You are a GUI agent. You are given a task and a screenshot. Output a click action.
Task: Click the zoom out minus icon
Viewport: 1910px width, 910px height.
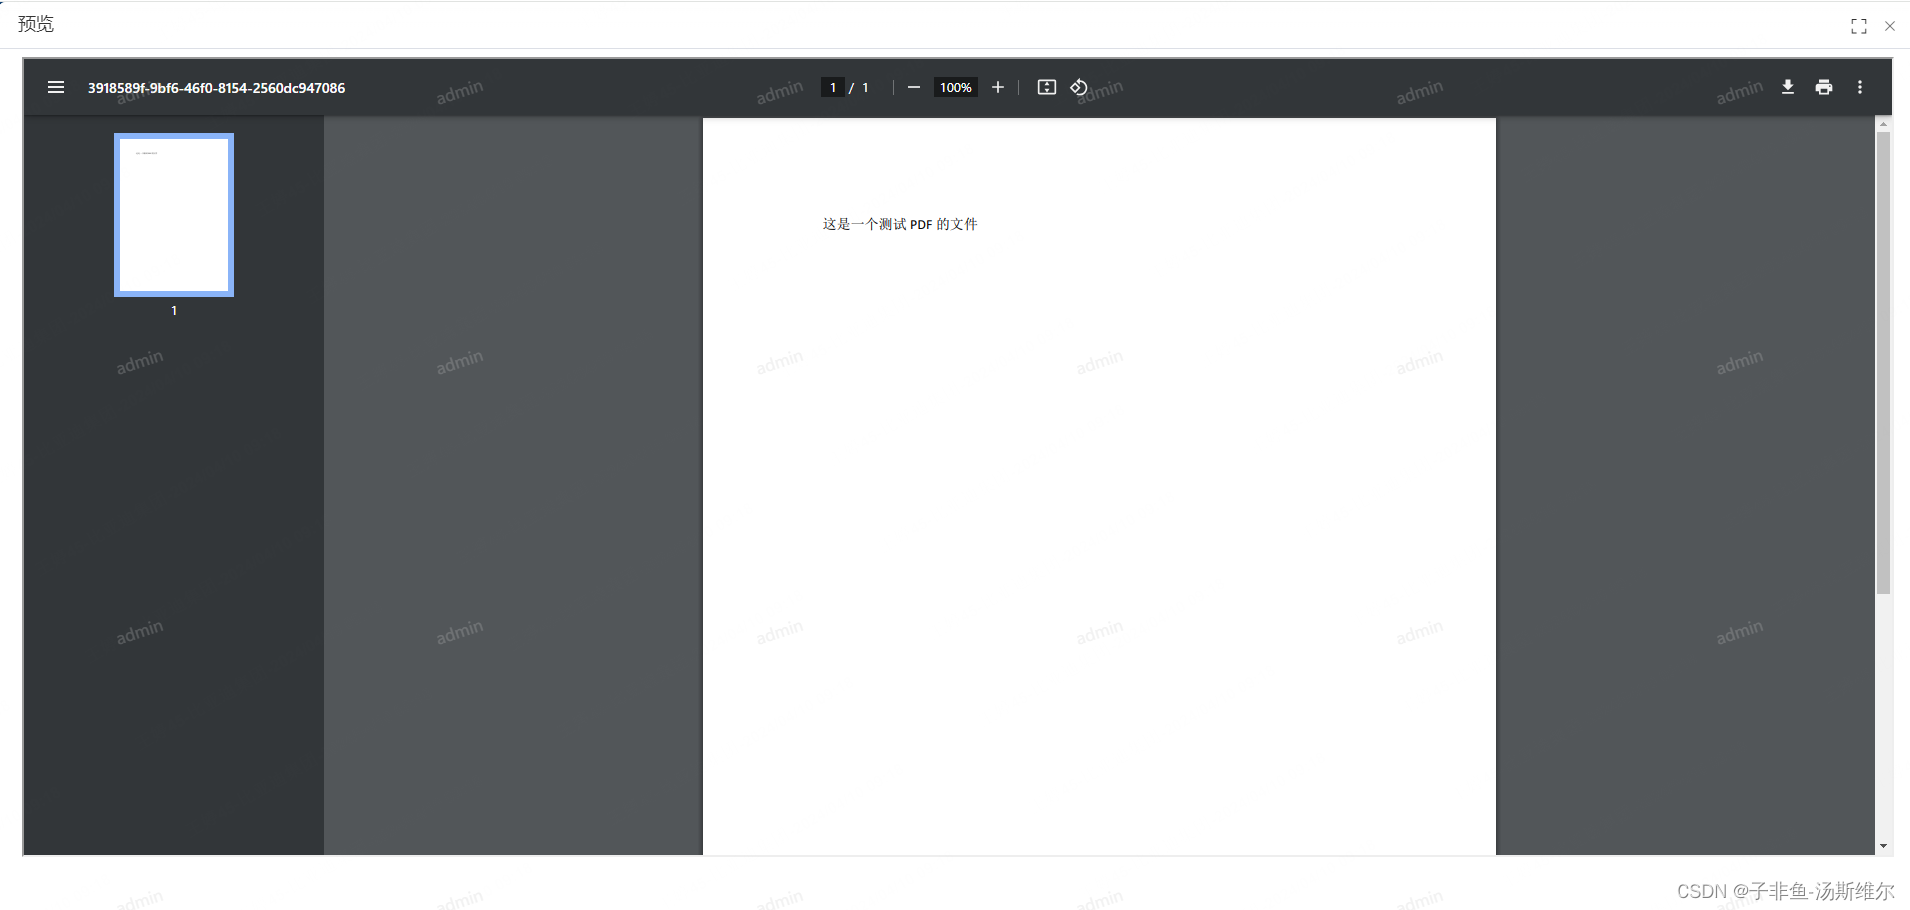tap(913, 87)
